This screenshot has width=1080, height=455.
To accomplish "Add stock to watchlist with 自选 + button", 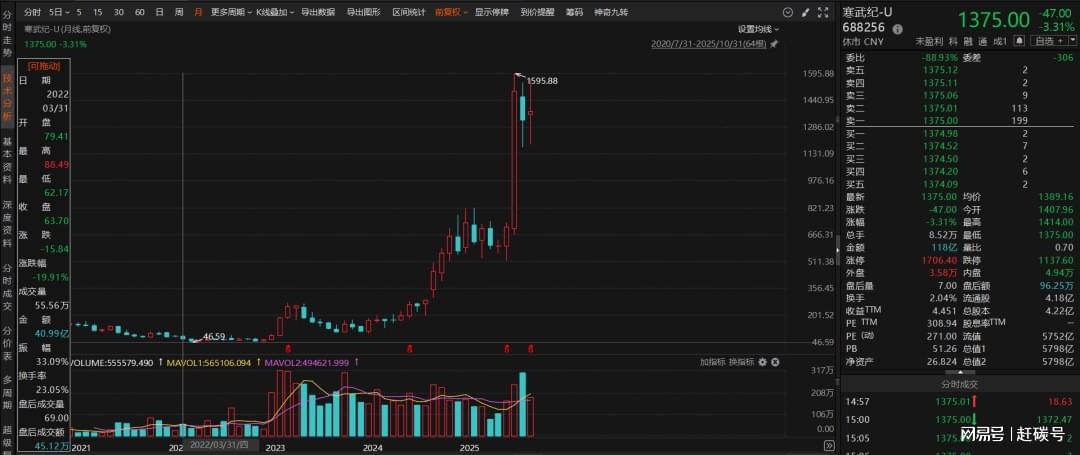I will 1048,41.
